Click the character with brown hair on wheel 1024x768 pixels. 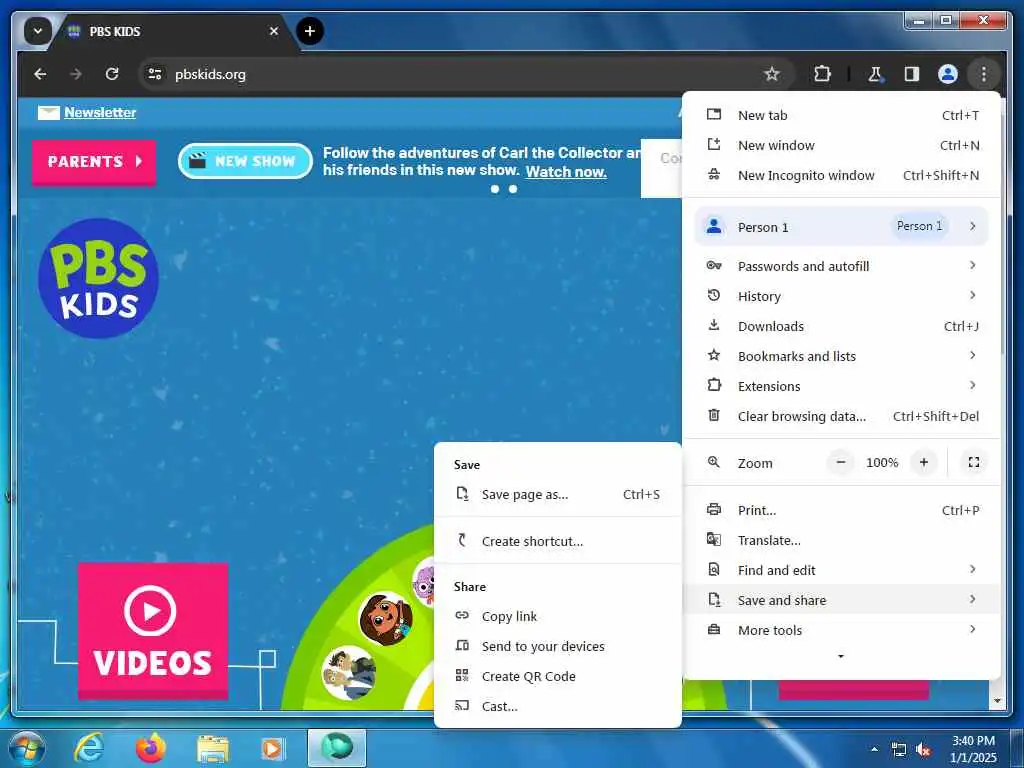[385, 618]
